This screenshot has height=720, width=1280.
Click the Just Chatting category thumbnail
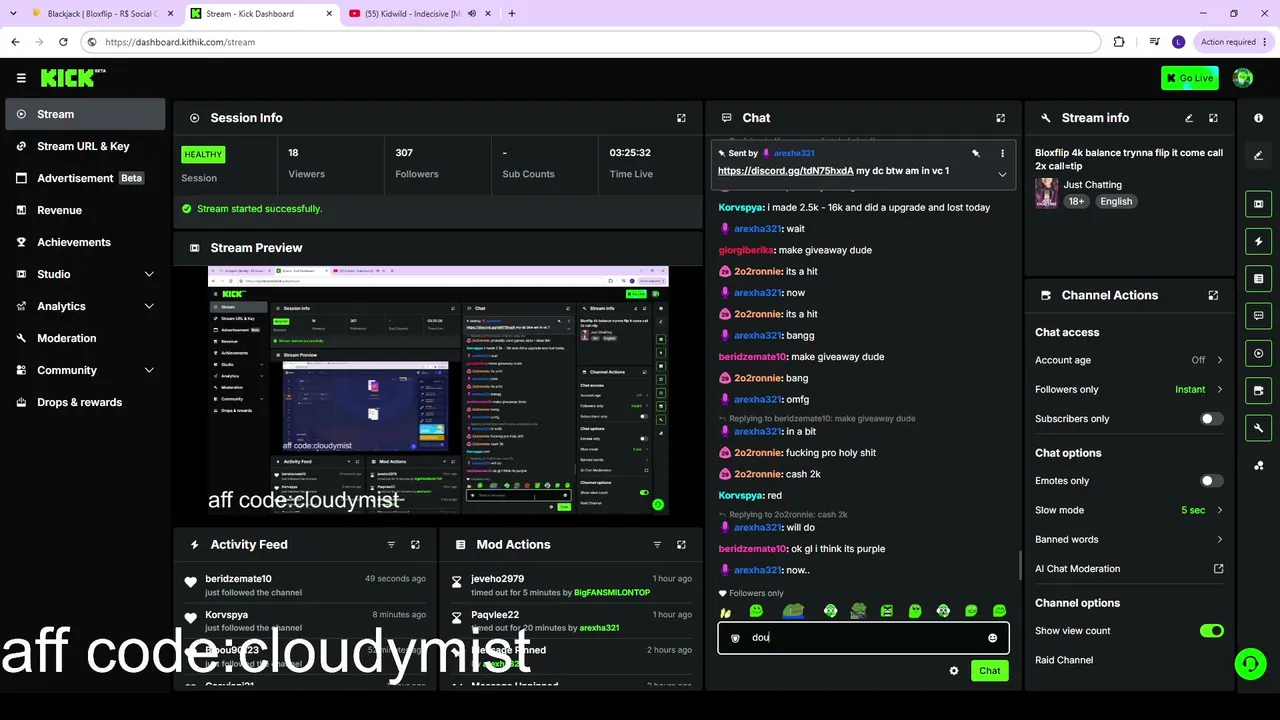1047,193
